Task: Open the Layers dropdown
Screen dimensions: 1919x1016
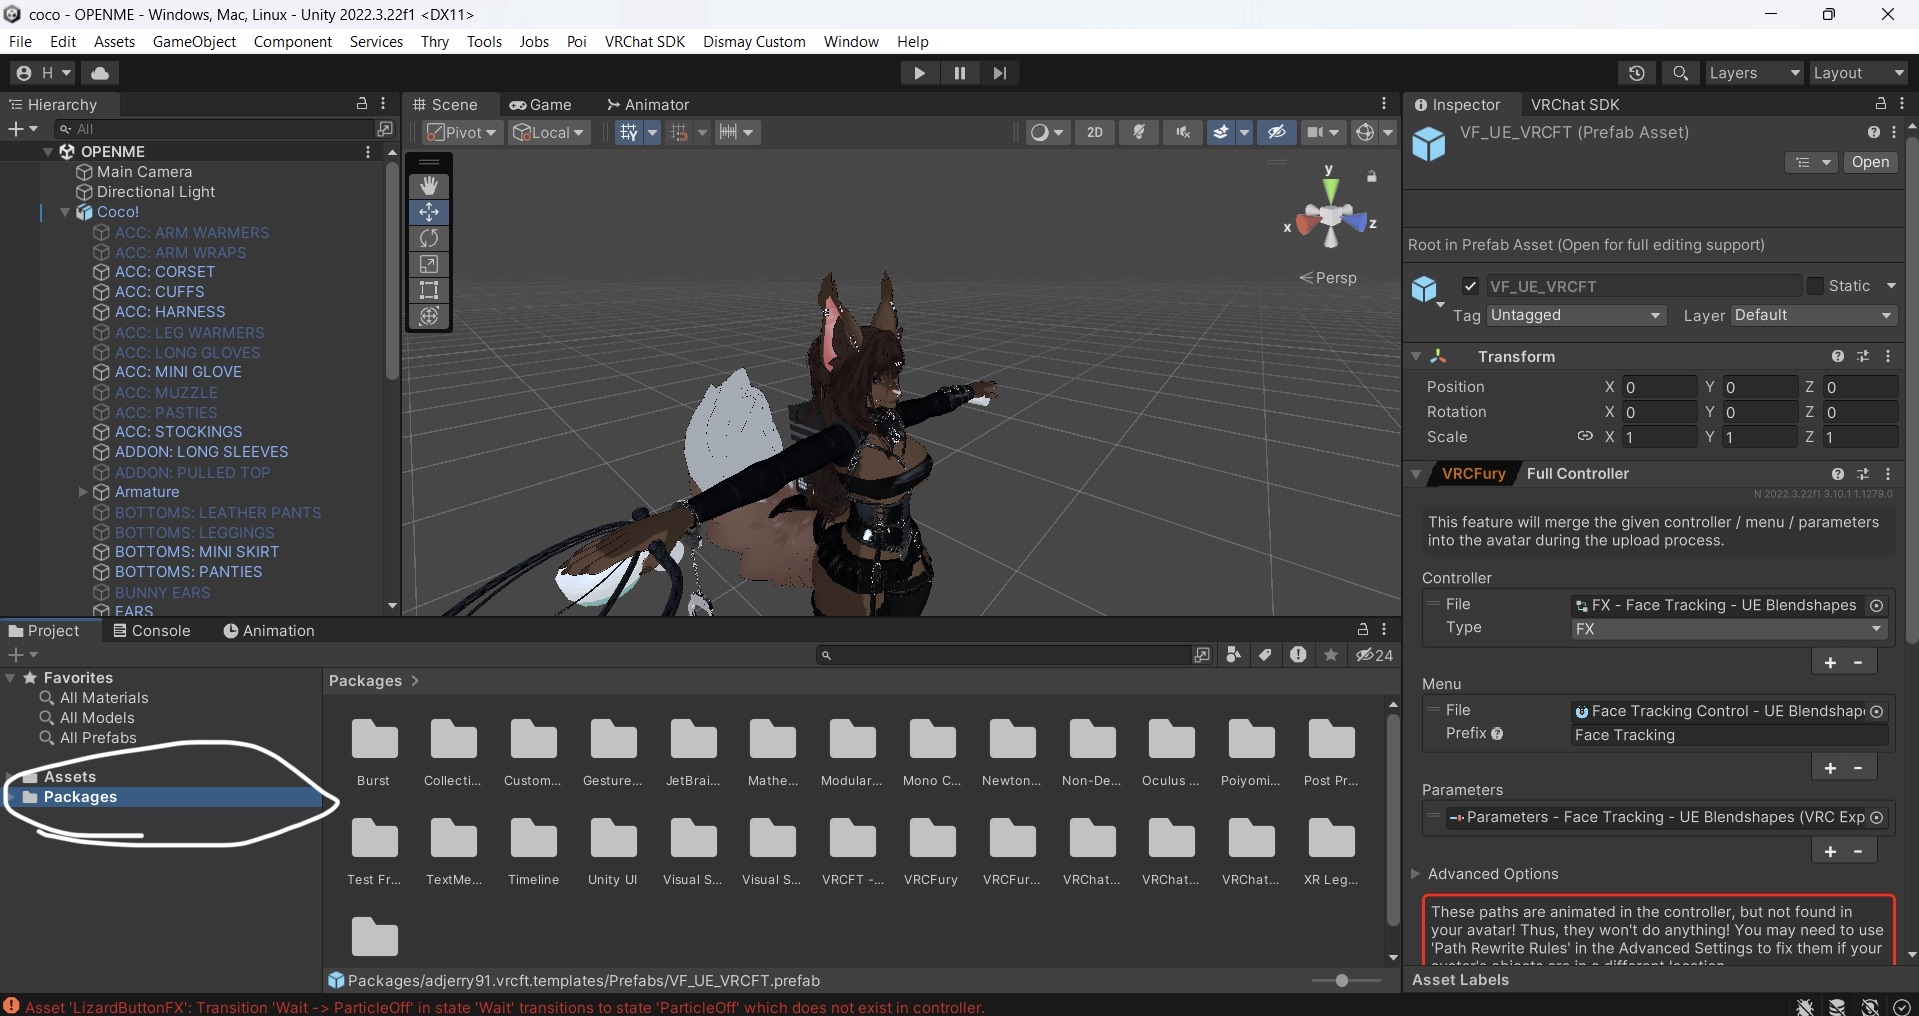Action: pos(1753,73)
